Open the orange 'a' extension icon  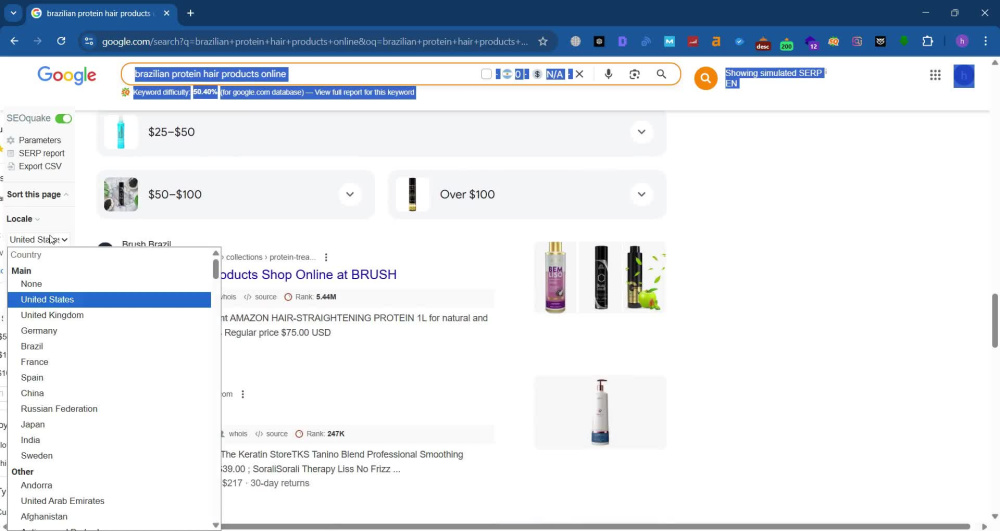click(x=716, y=41)
